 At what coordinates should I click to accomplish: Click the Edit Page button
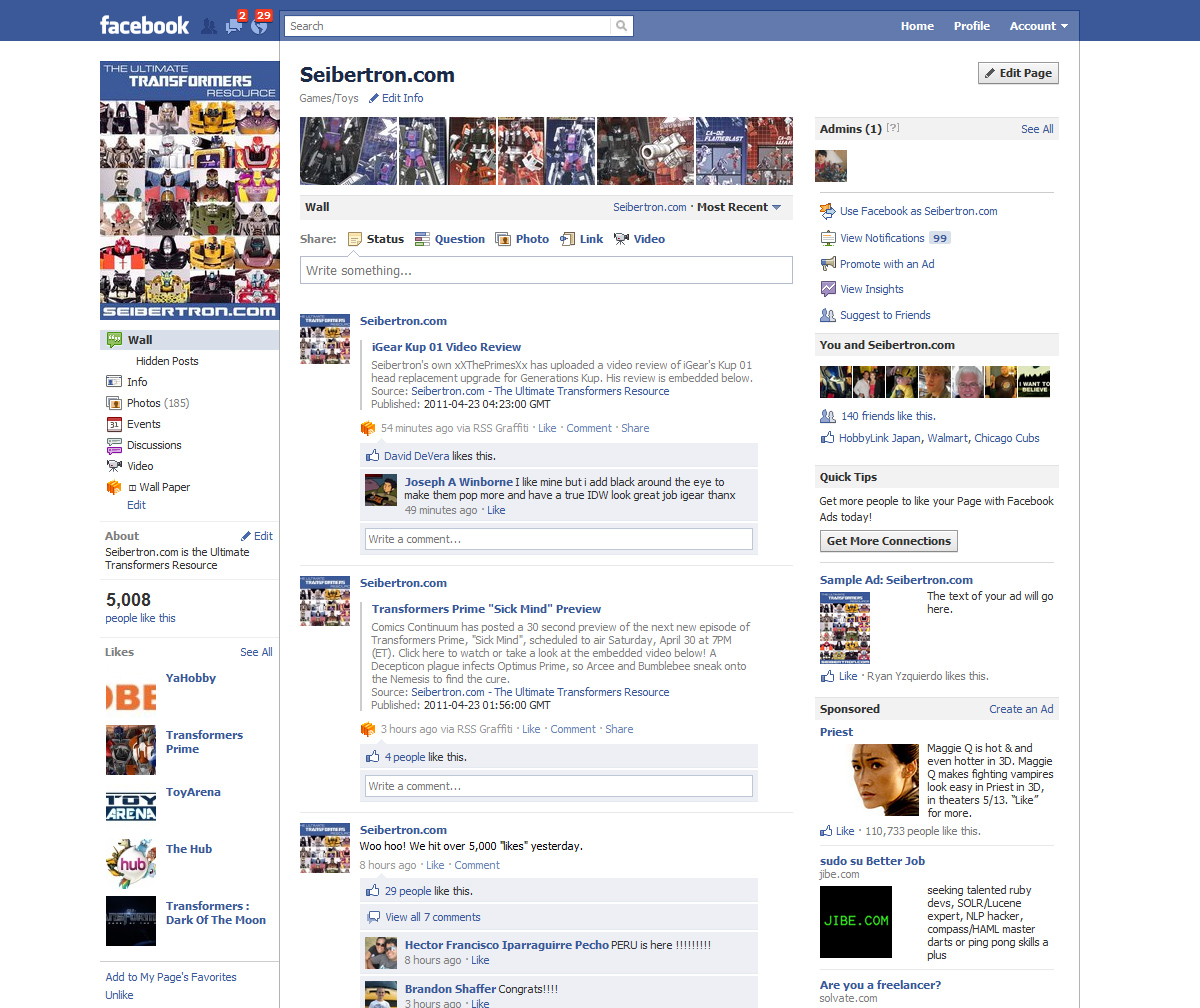1018,73
